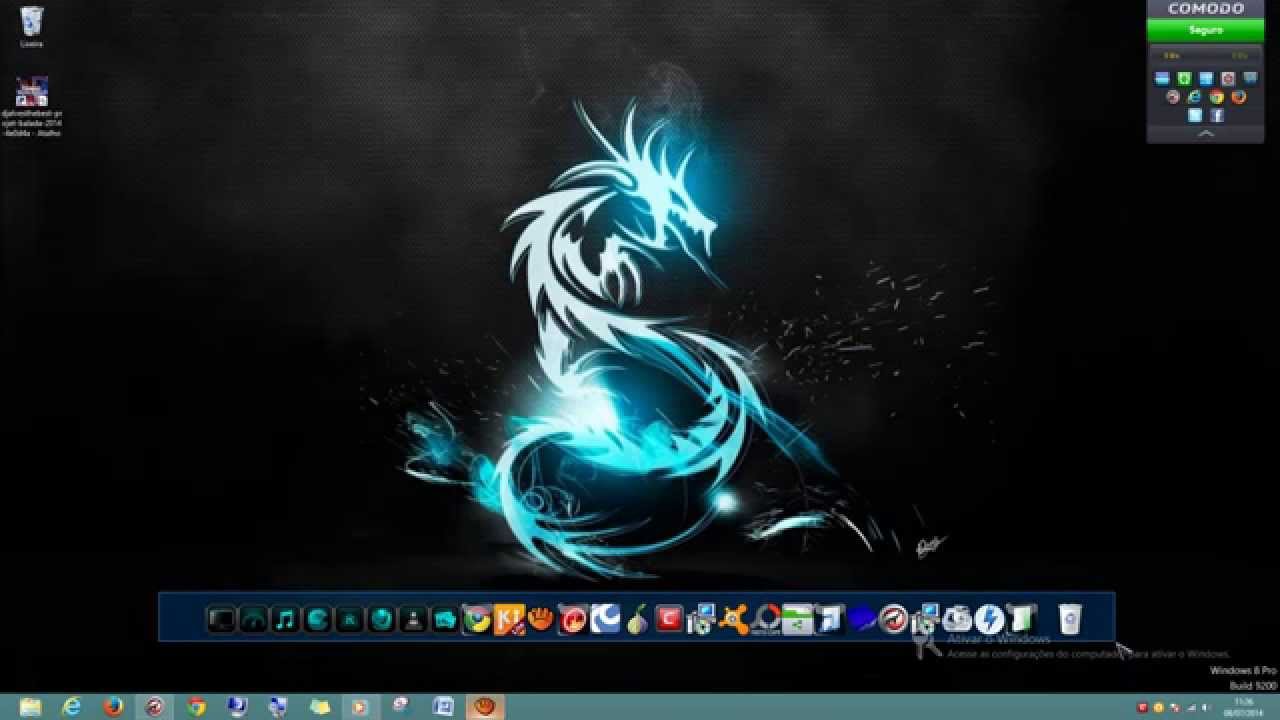
Task: Open the blue lightning bolt icon in dock
Action: tap(989, 620)
